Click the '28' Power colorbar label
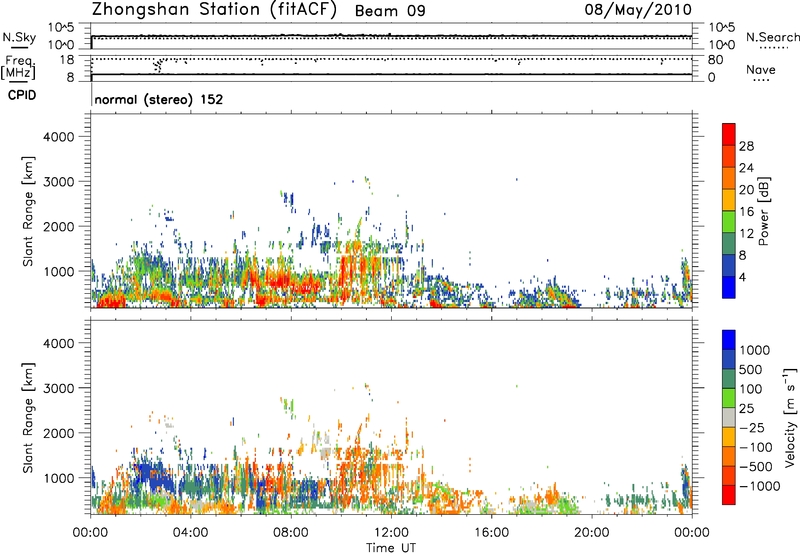 [x=746, y=146]
